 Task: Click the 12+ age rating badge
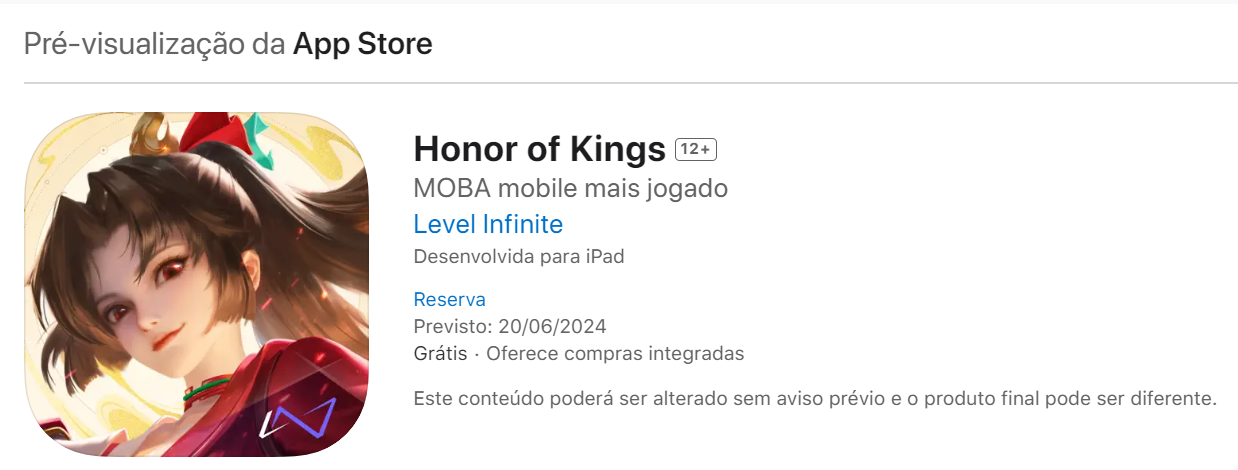(x=696, y=150)
